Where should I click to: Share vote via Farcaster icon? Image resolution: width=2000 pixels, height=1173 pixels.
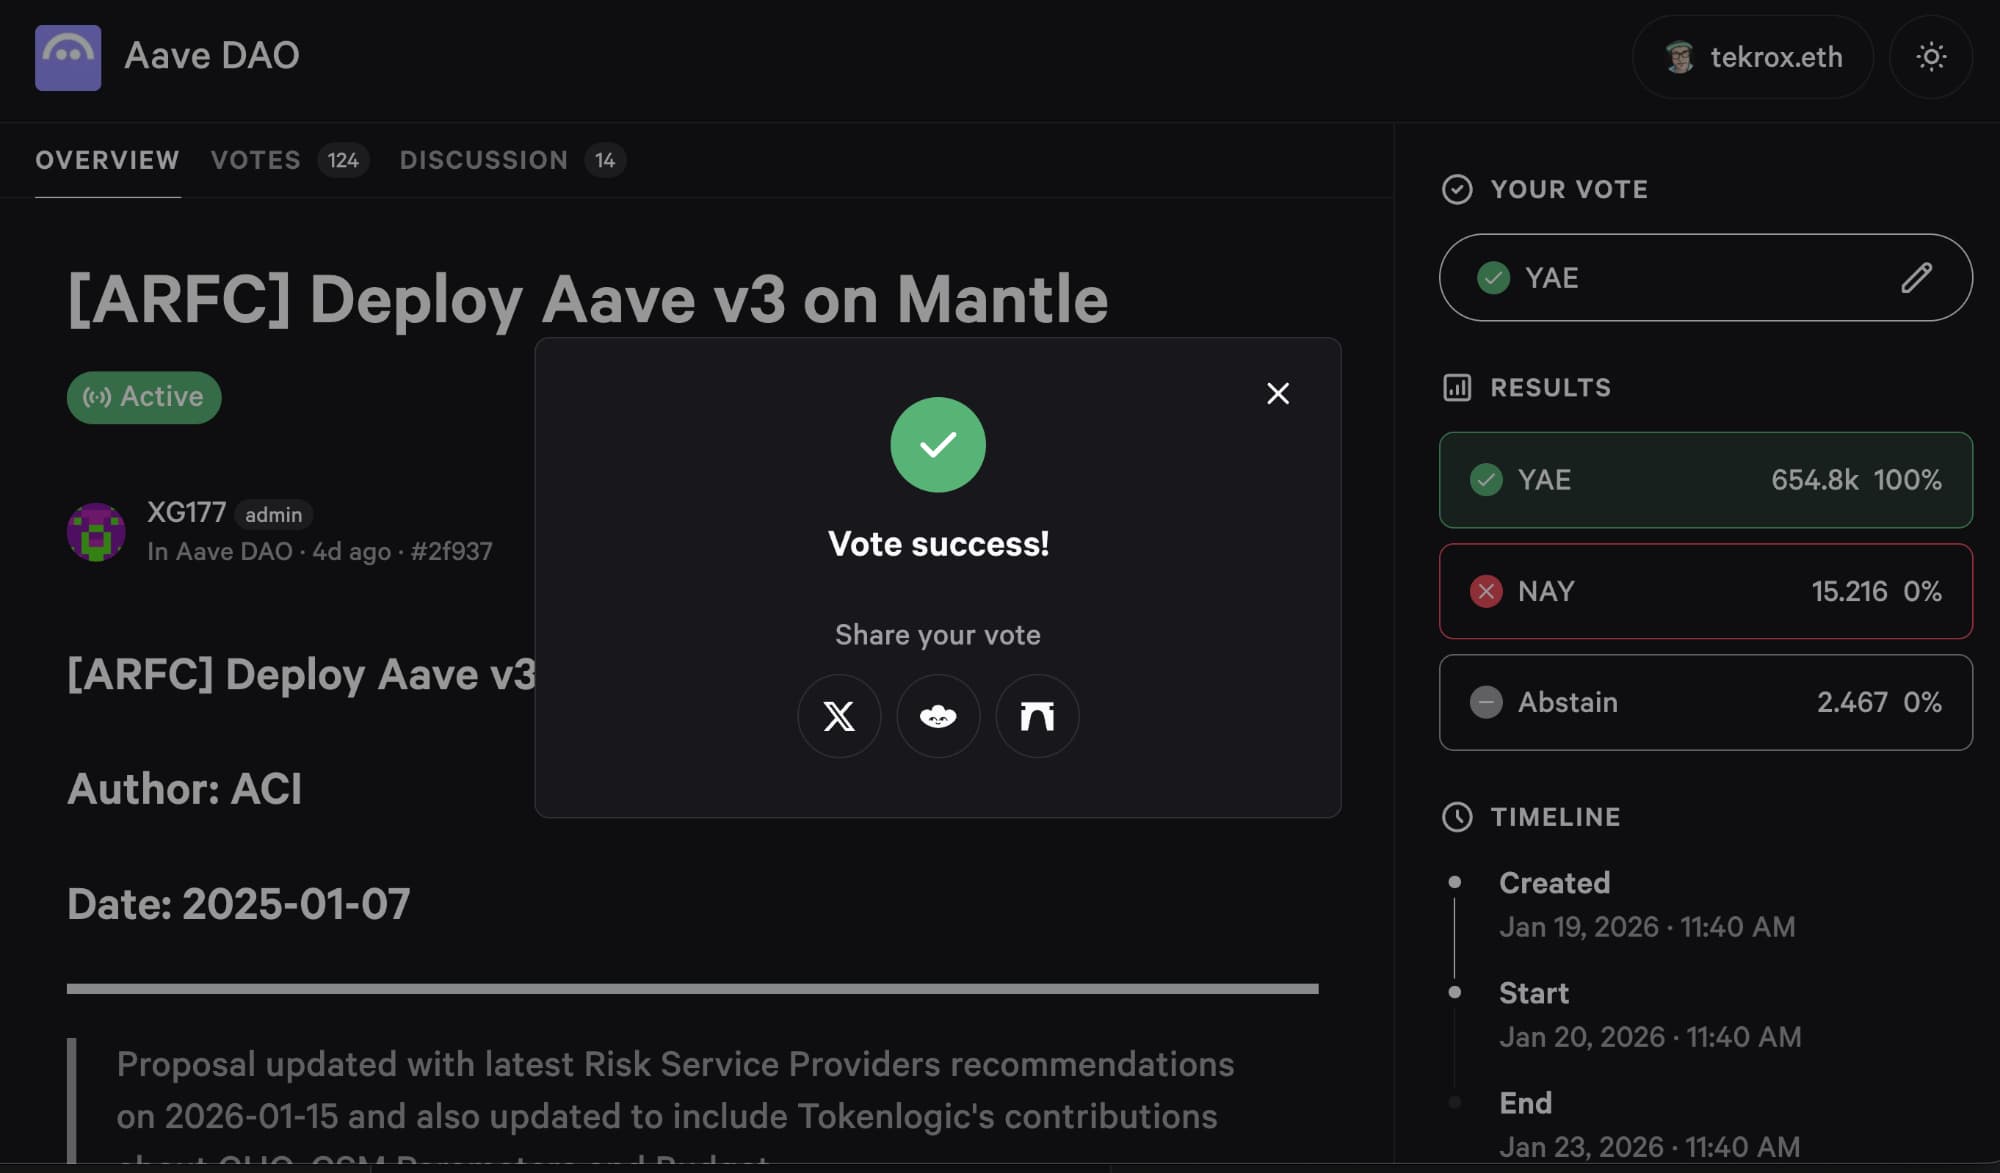click(1036, 716)
